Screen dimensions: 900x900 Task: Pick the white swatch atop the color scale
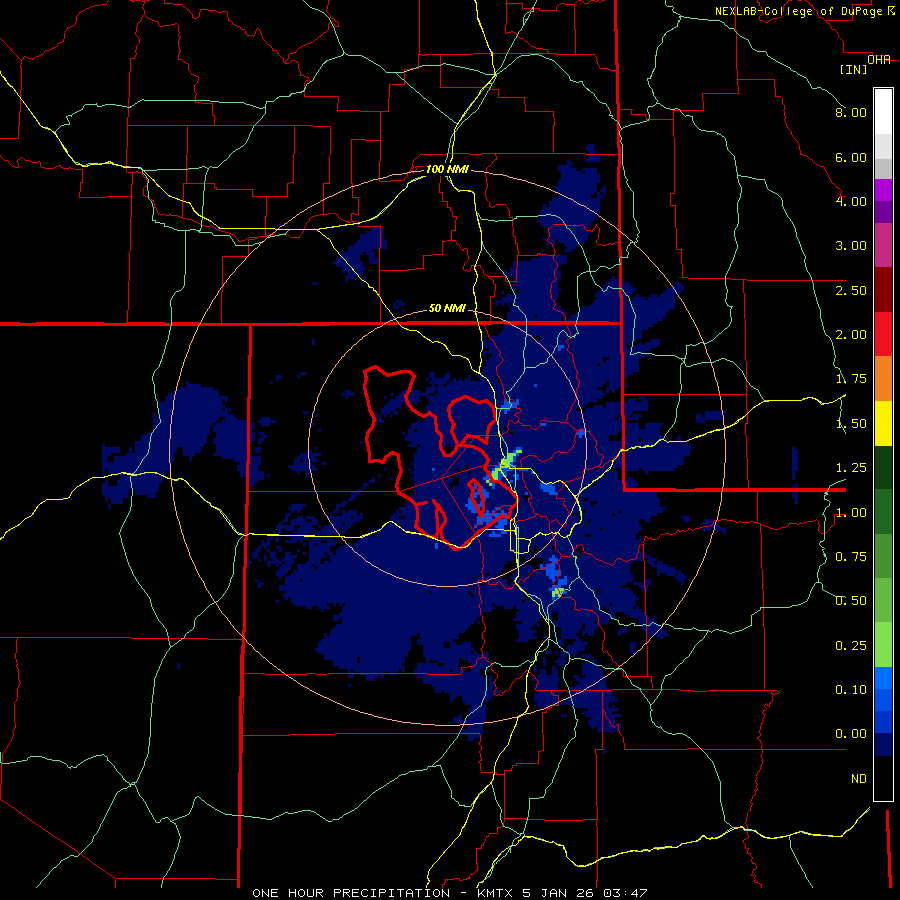883,112
